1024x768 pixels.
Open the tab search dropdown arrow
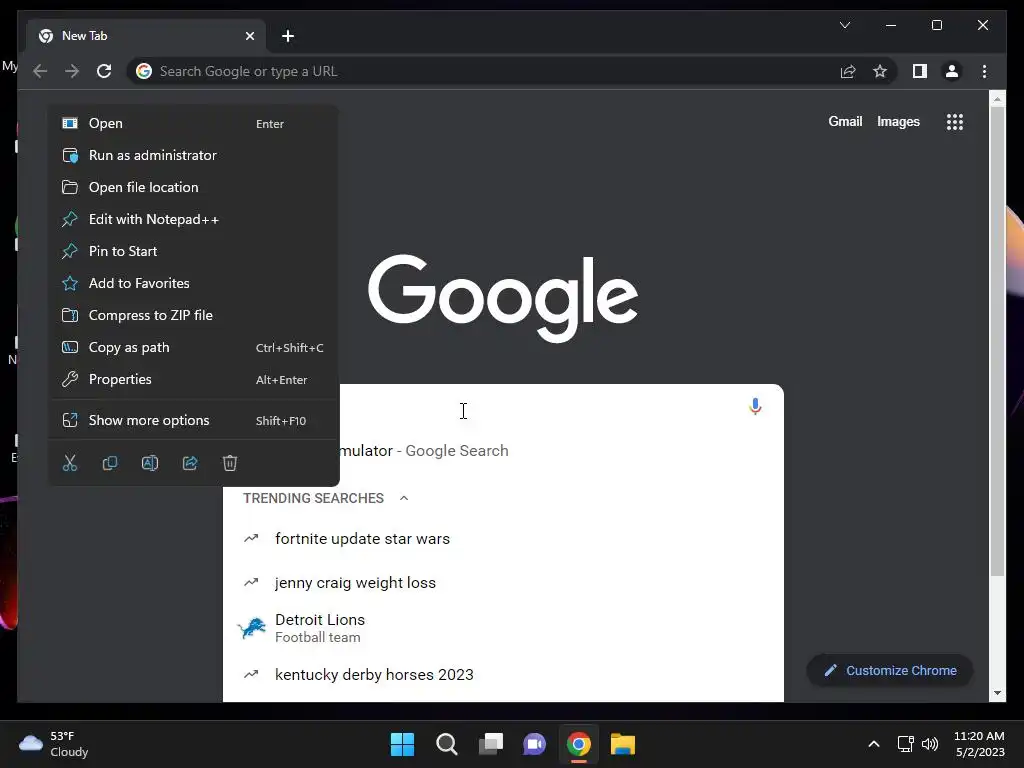[x=845, y=25]
